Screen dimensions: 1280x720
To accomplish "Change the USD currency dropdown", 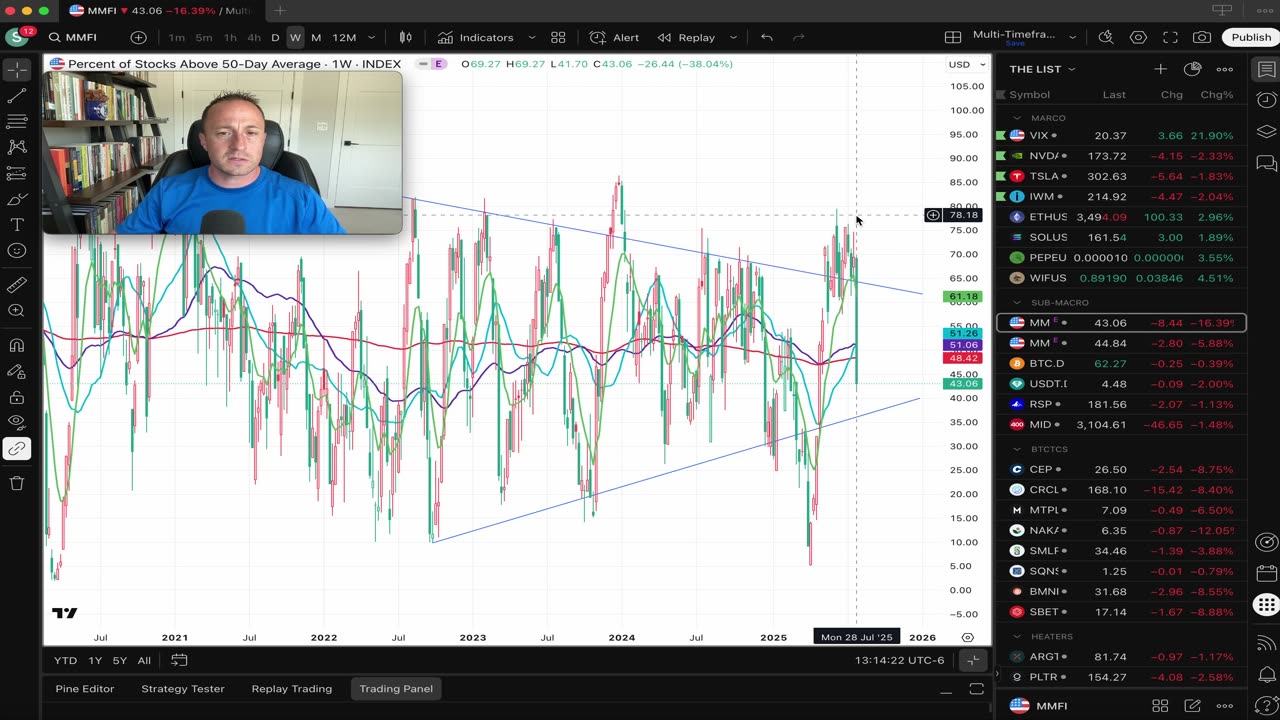I will coord(967,64).
